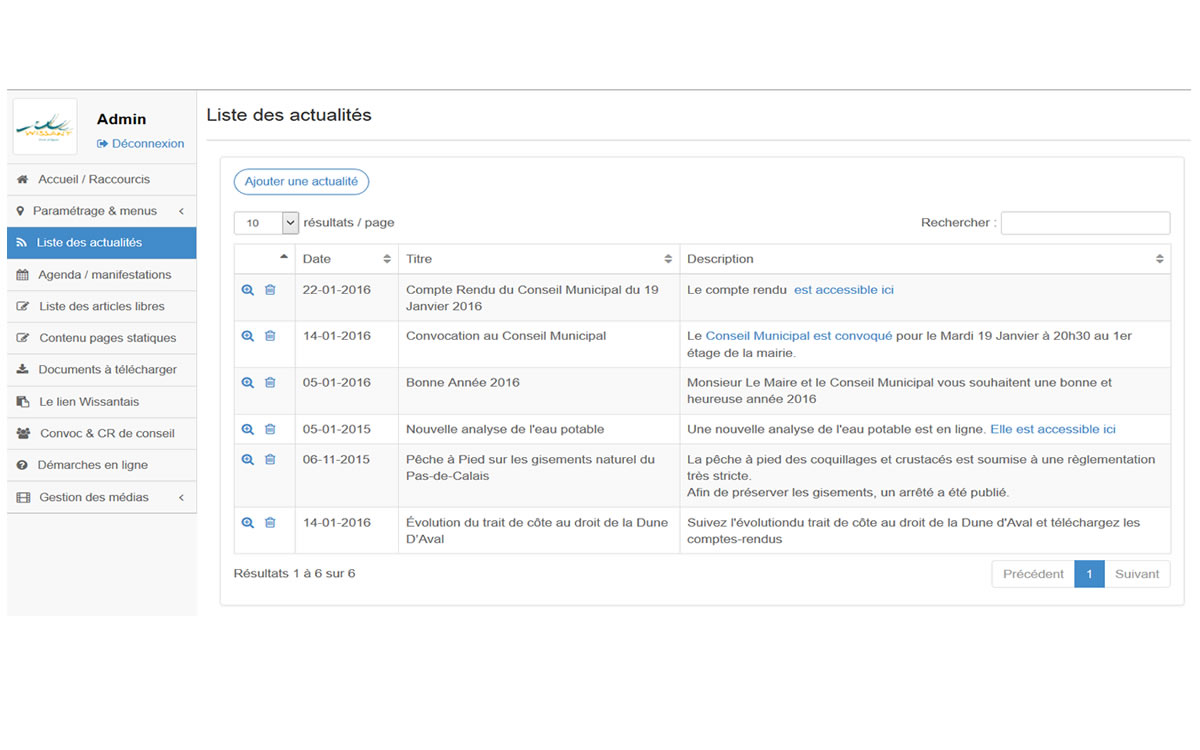Sort the table by Titre column
This screenshot has width=1200, height=750.
coord(539,259)
